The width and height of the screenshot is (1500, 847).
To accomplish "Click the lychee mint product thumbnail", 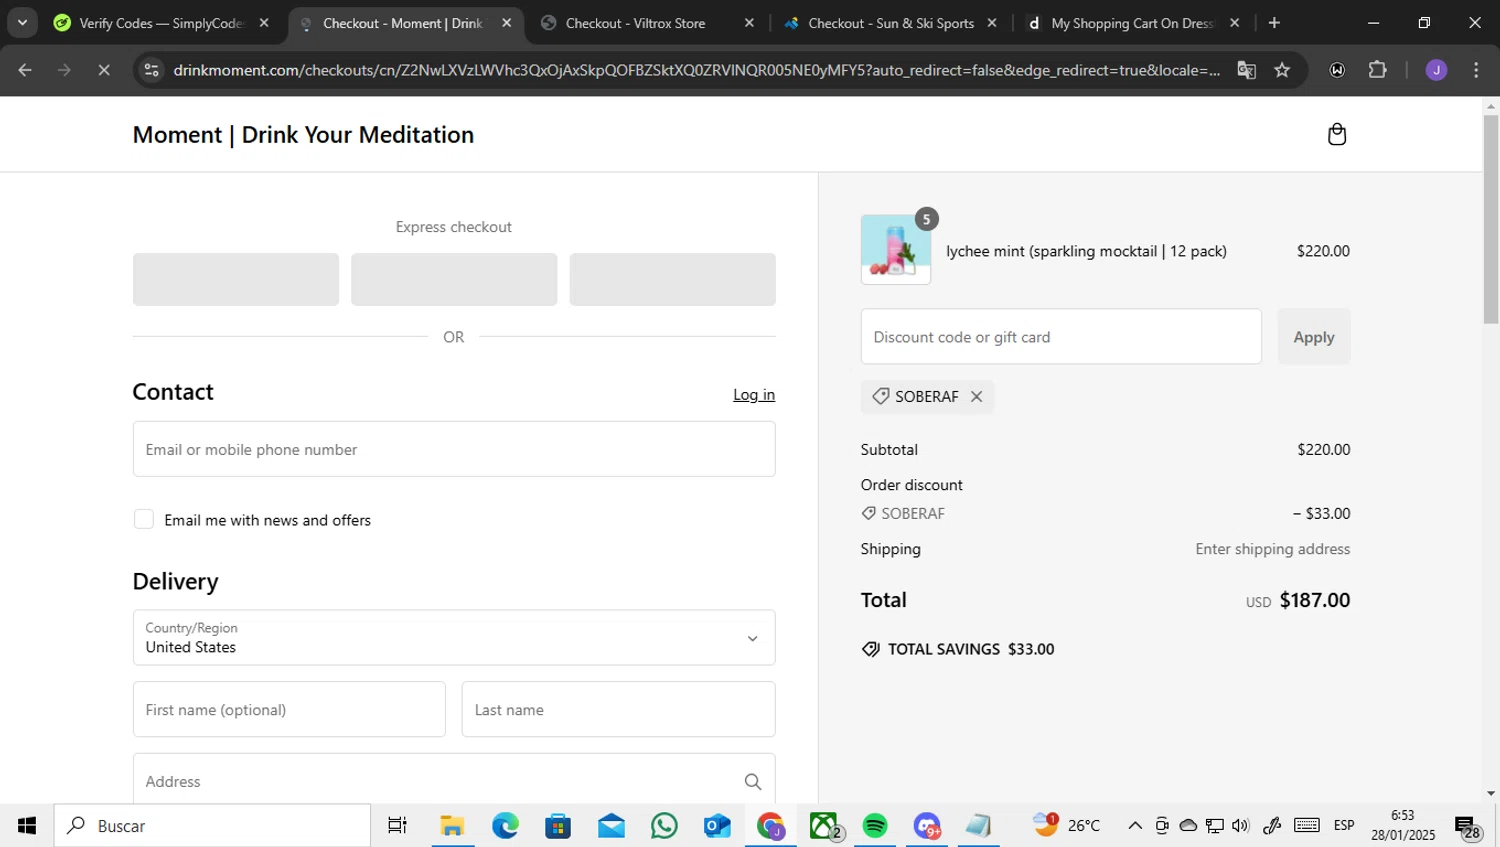I will pyautogui.click(x=896, y=250).
